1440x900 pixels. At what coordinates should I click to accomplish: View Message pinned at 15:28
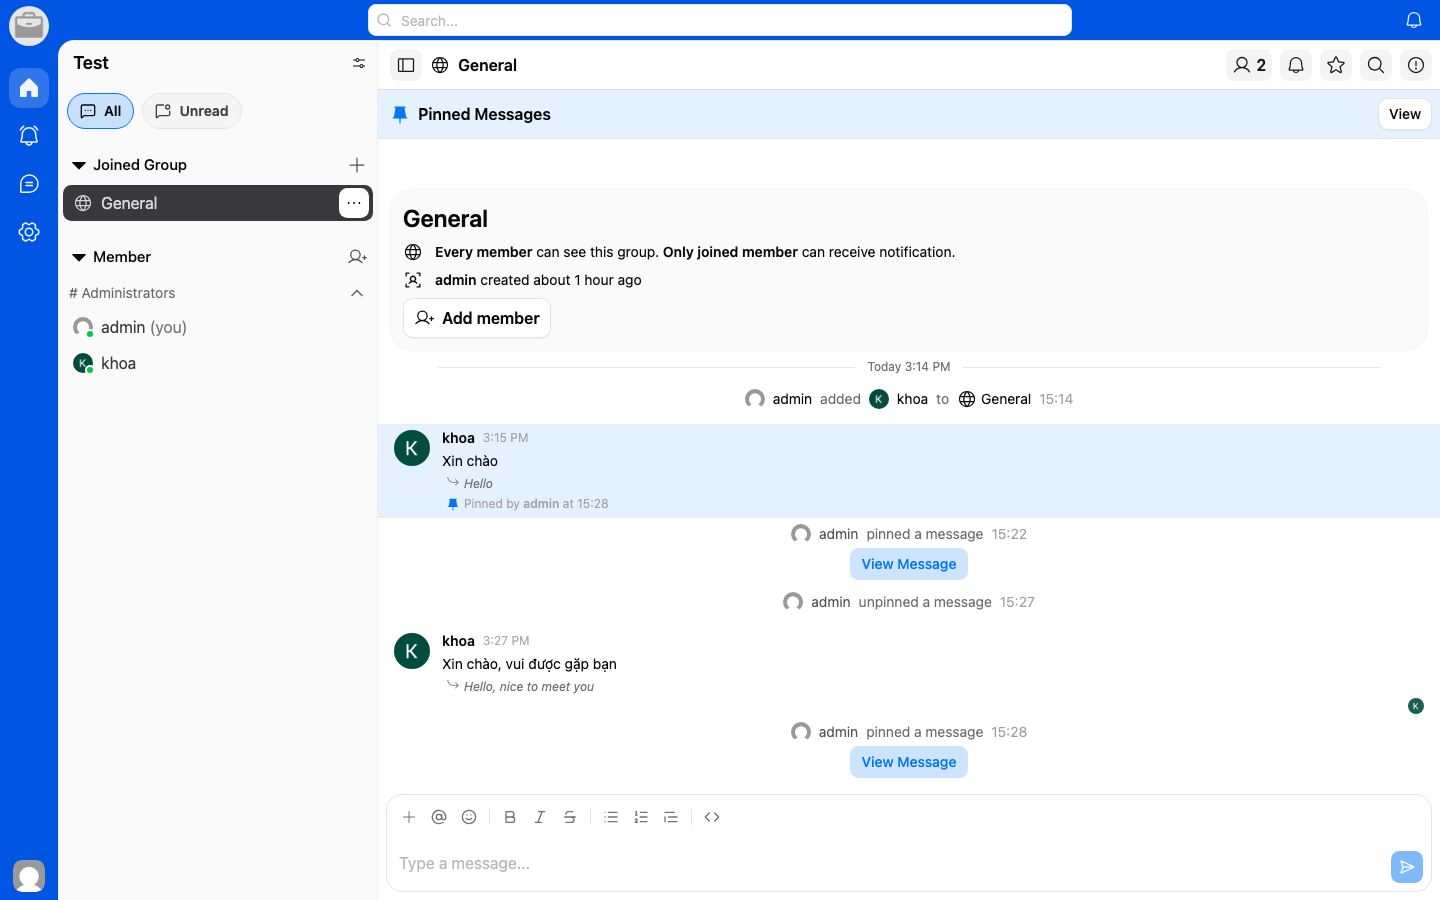click(909, 762)
